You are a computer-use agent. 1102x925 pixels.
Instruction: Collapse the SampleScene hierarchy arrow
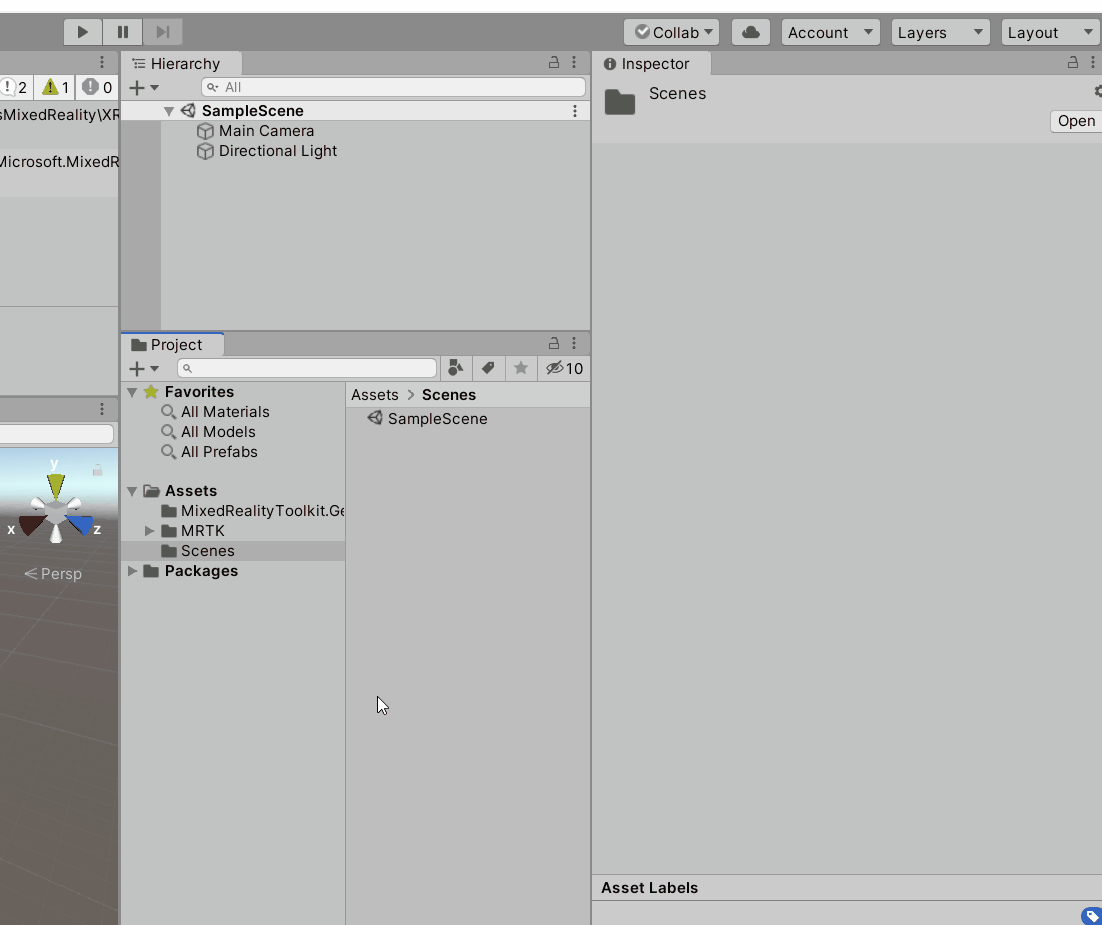click(169, 111)
